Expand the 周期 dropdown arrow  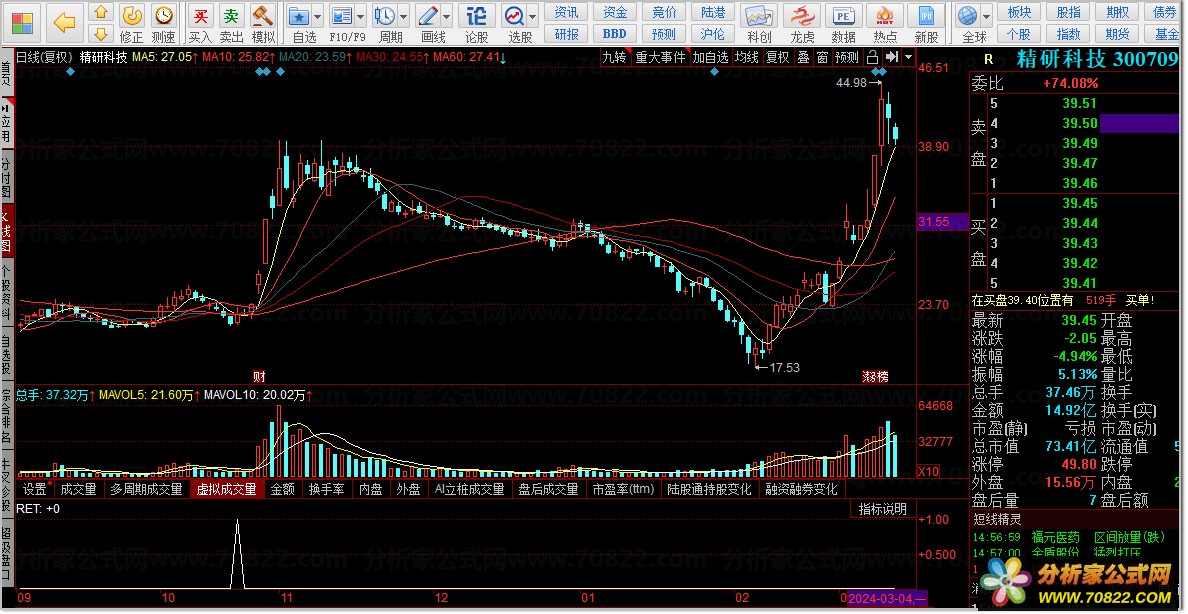click(x=403, y=16)
